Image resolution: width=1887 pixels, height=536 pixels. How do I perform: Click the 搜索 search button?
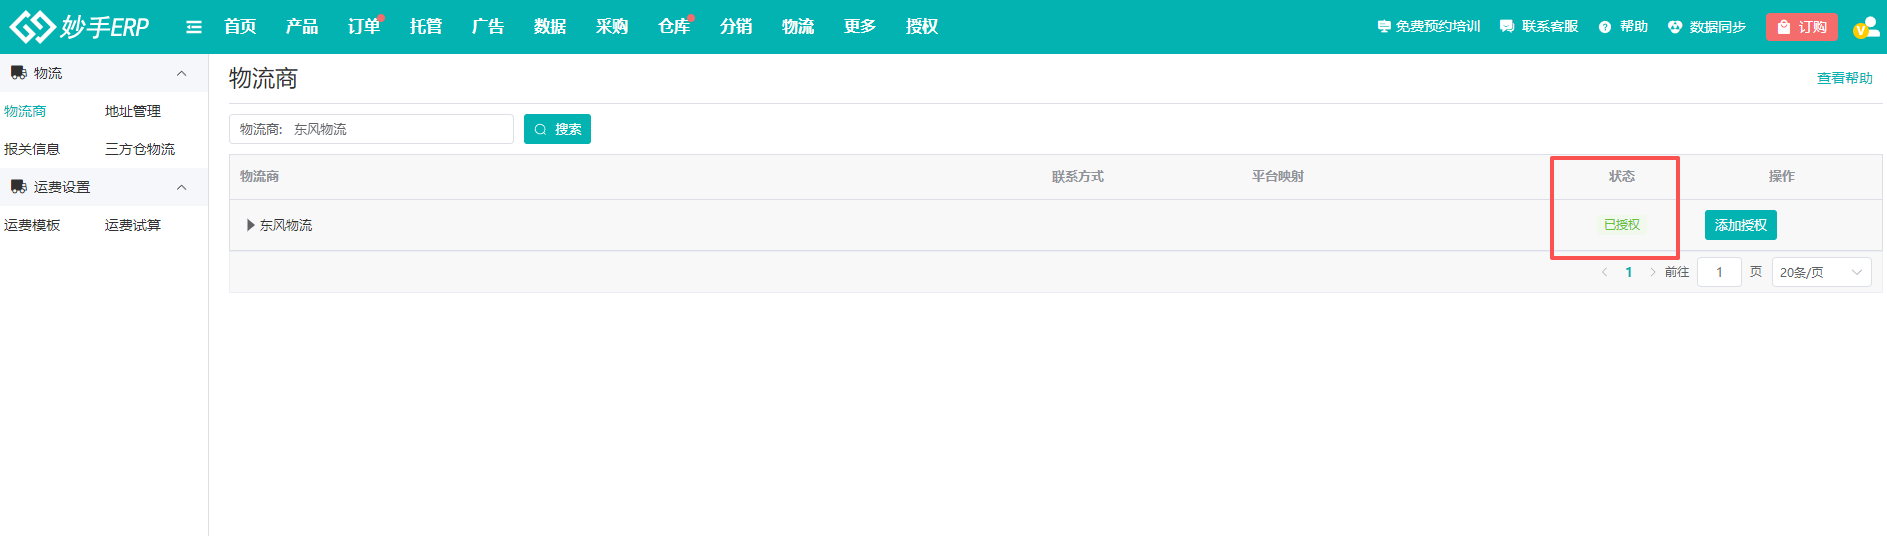click(x=557, y=129)
